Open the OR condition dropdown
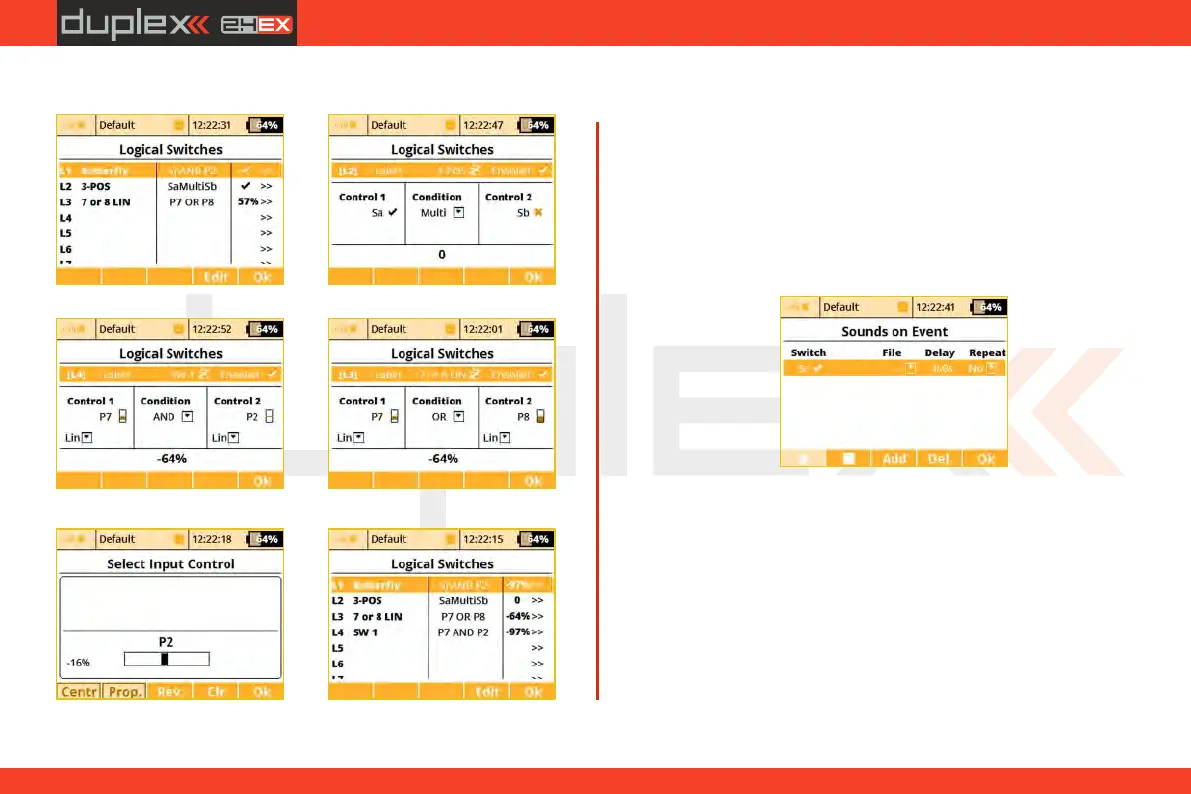 tap(459, 416)
